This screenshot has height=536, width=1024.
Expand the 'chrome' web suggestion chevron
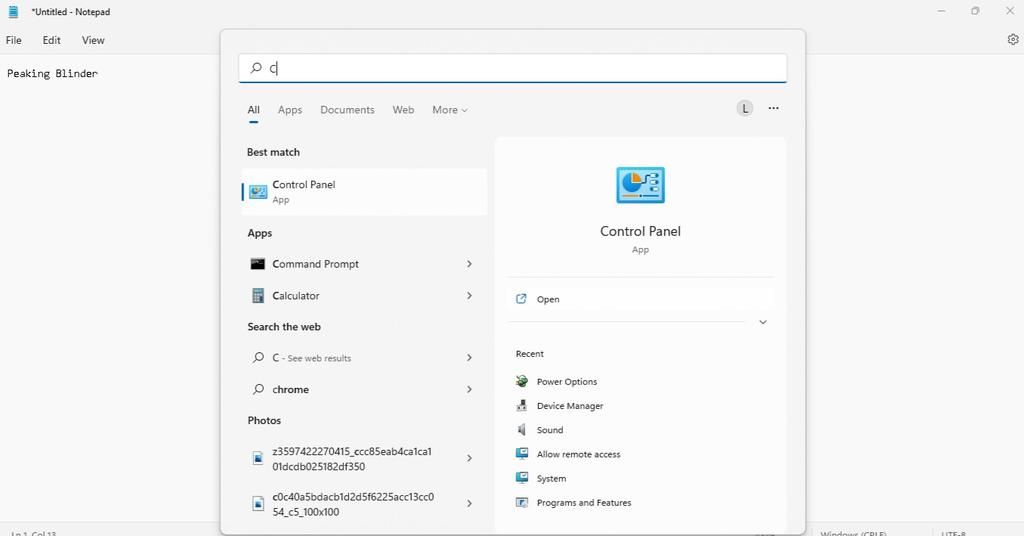pyautogui.click(x=469, y=389)
